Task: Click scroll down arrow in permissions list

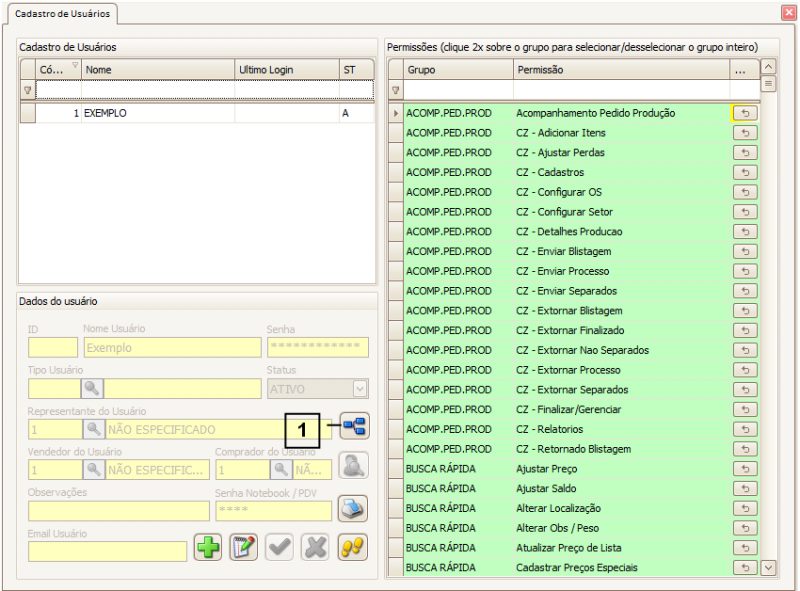Action: [x=768, y=567]
